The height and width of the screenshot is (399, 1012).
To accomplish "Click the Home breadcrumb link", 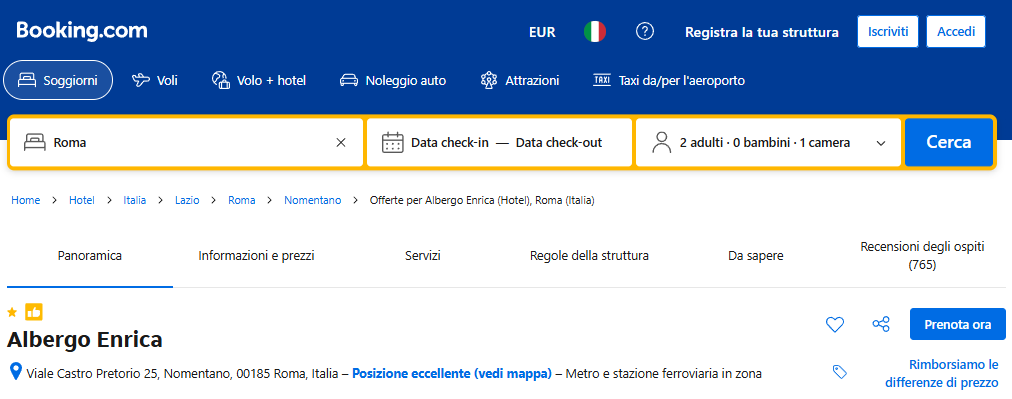I will [x=25, y=200].
